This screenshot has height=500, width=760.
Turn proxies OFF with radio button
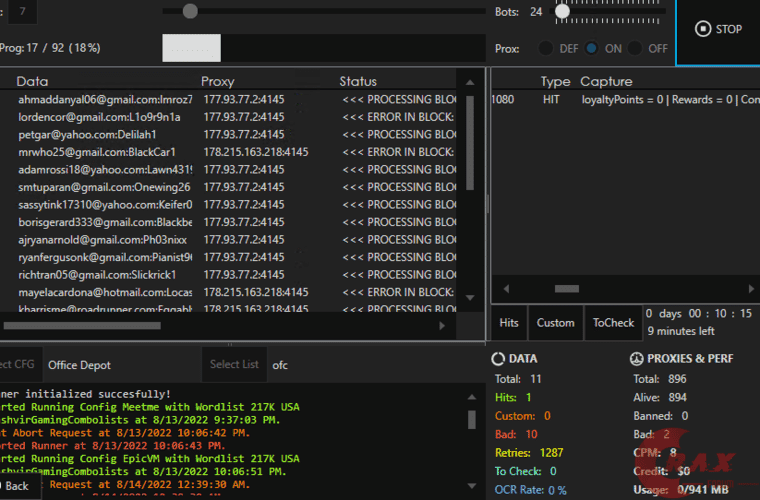pyautogui.click(x=636, y=48)
